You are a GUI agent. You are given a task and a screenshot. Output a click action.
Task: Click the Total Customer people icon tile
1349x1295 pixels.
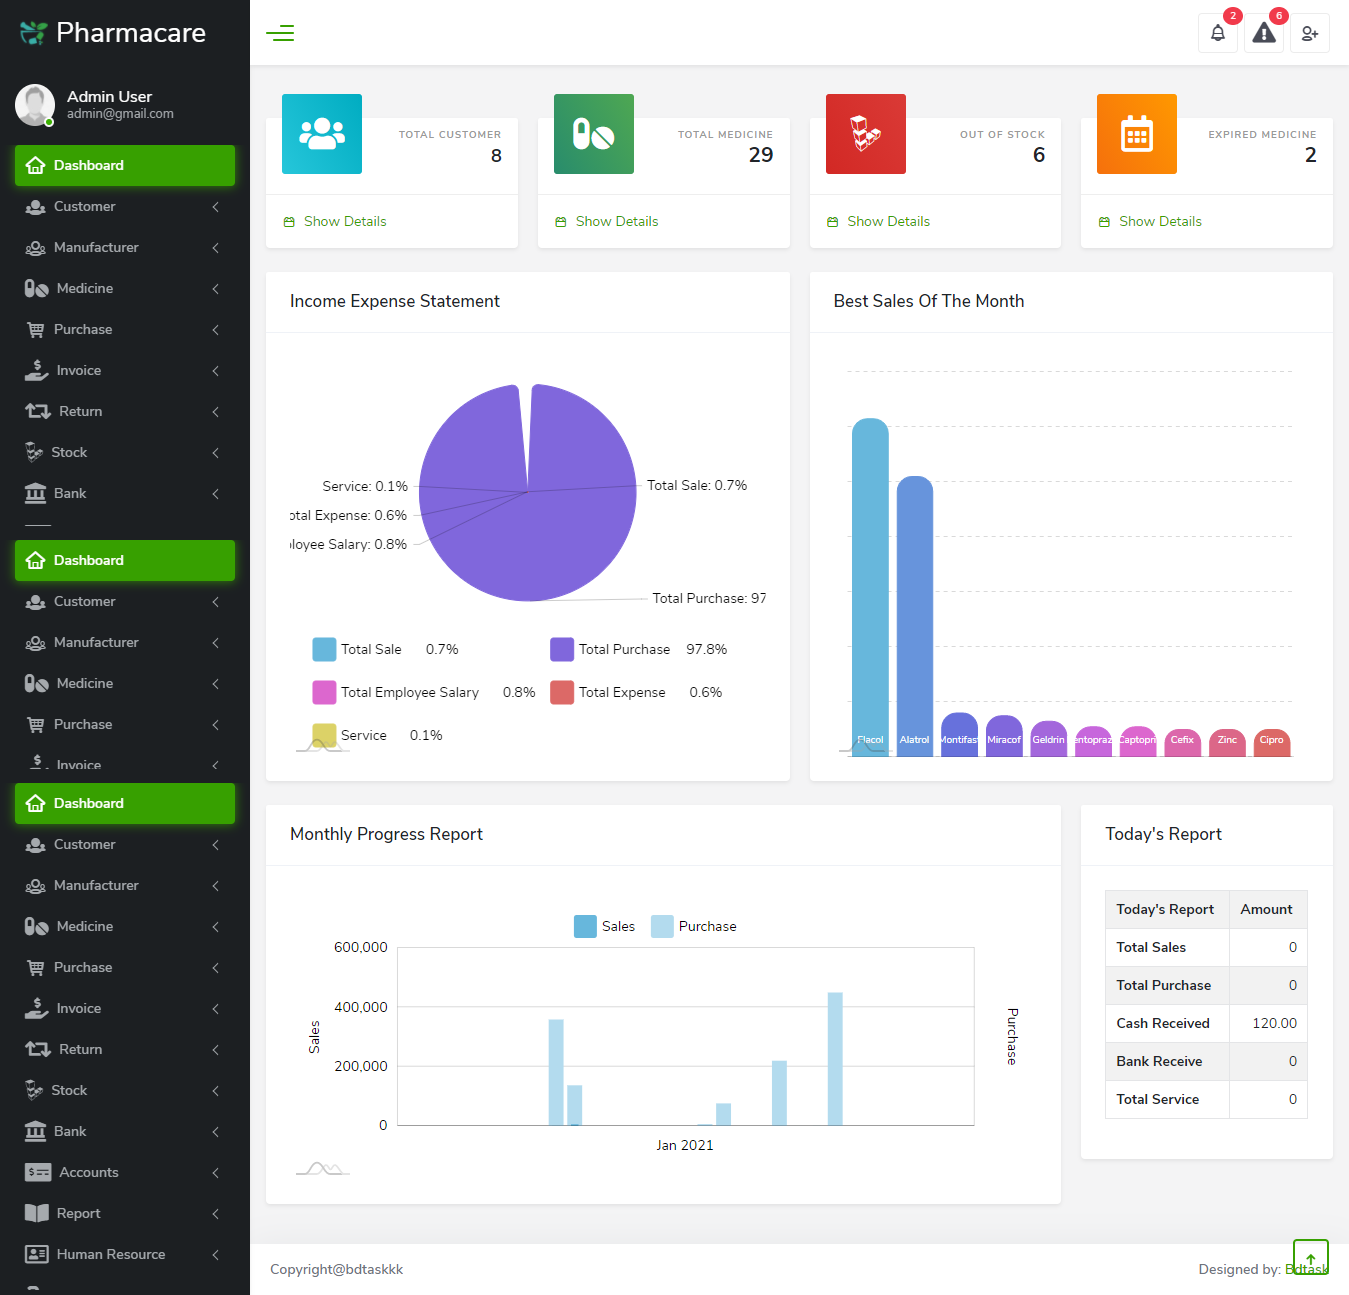pyautogui.click(x=322, y=134)
